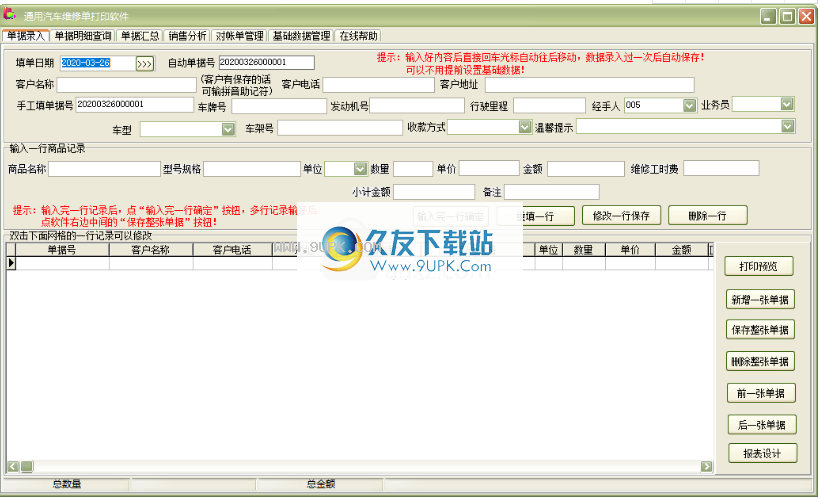Click the 删除一行 button

tap(708, 216)
